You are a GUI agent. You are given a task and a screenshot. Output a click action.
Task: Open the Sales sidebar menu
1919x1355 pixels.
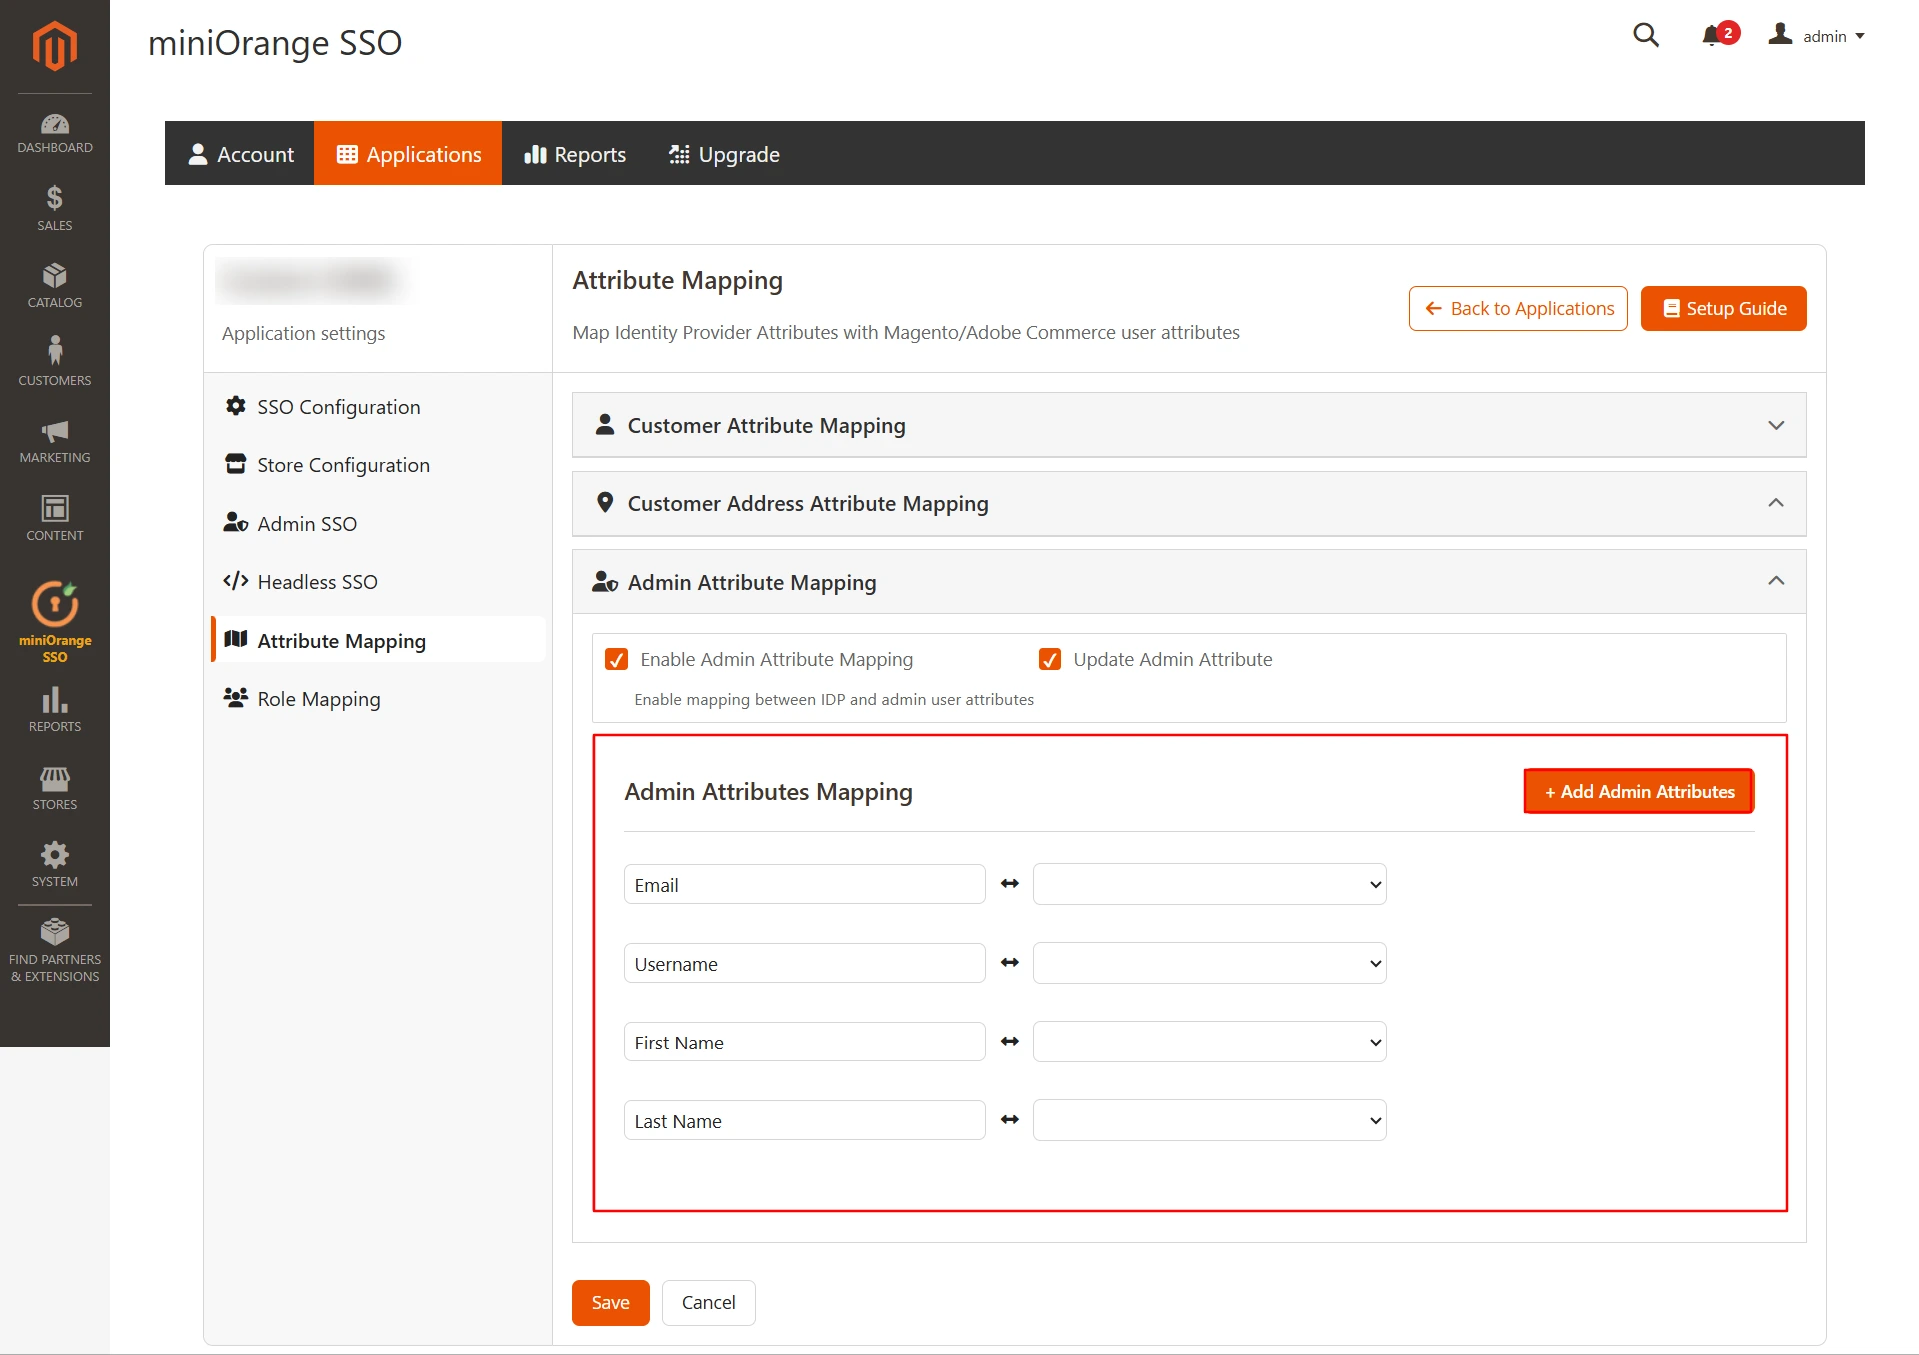(55, 208)
